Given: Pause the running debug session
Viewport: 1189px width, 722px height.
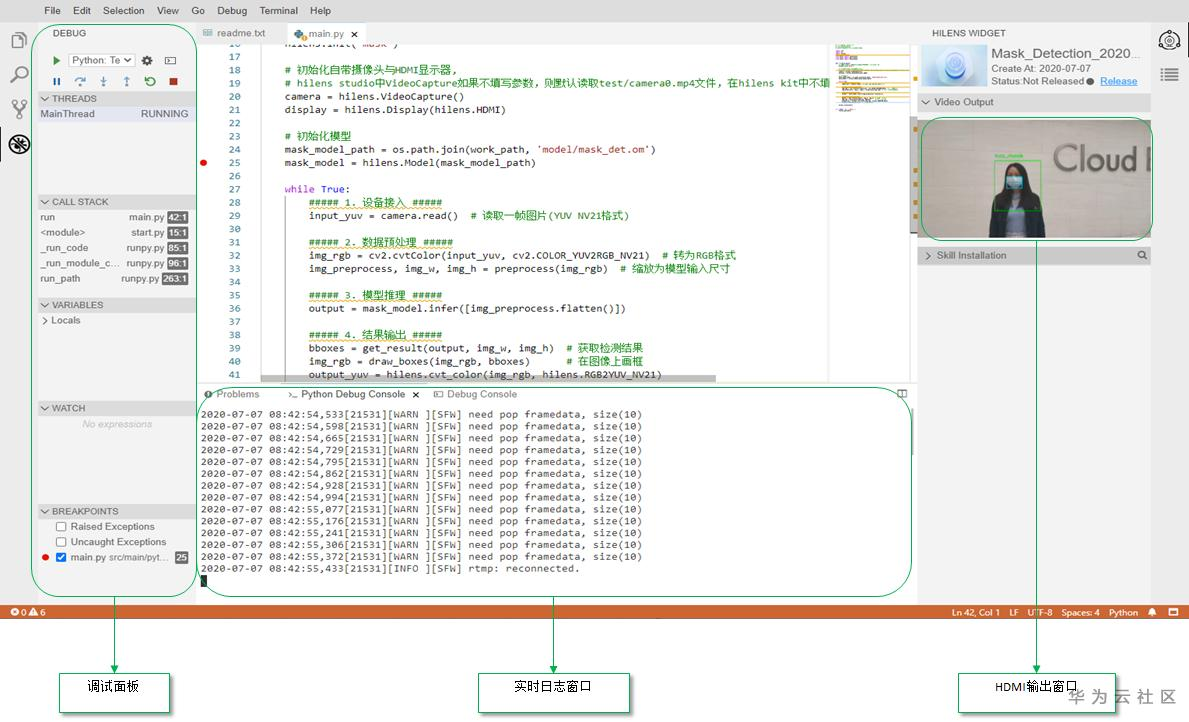Looking at the screenshot, I should point(57,81).
